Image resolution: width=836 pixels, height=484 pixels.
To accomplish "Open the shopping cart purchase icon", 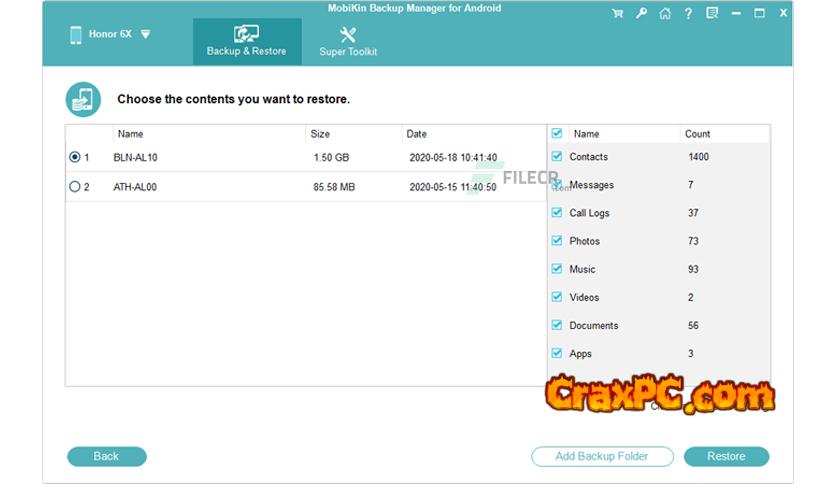I will point(617,13).
